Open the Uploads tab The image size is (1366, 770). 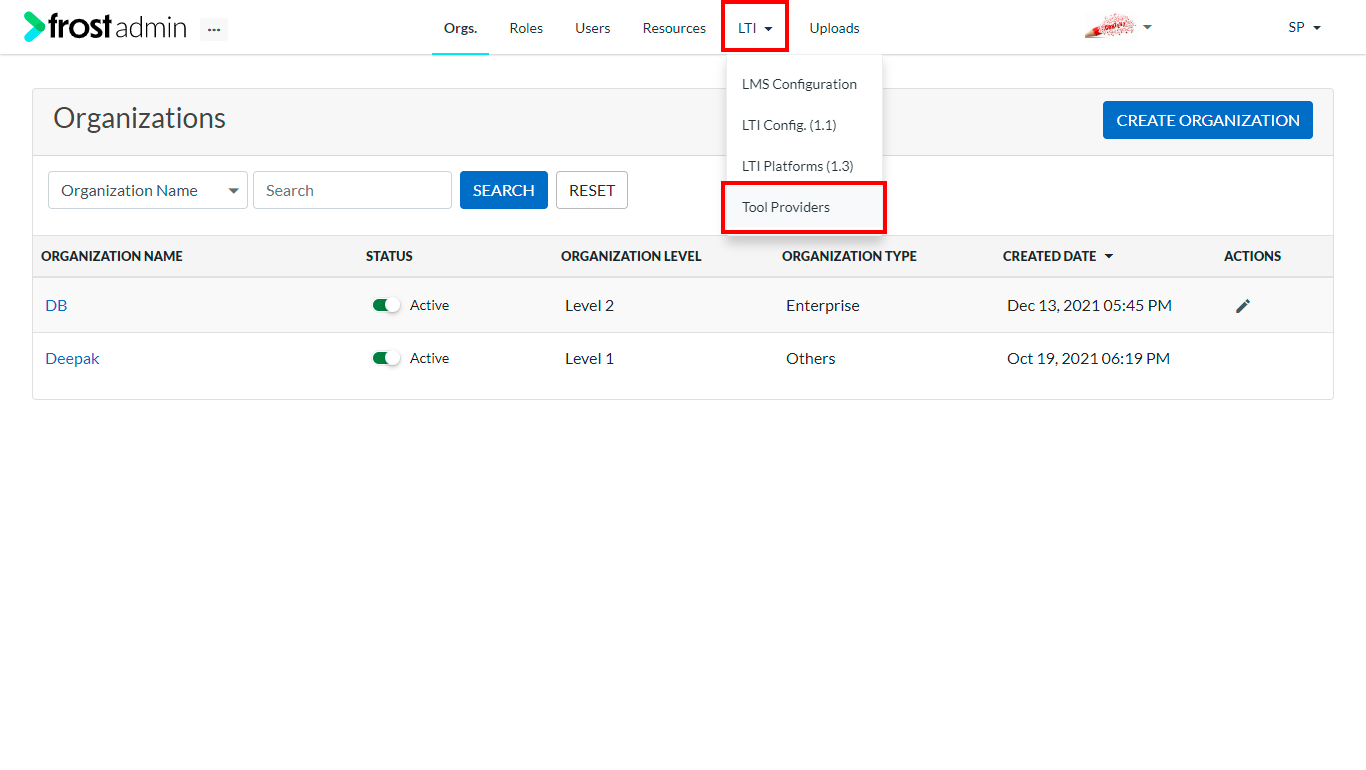[834, 28]
